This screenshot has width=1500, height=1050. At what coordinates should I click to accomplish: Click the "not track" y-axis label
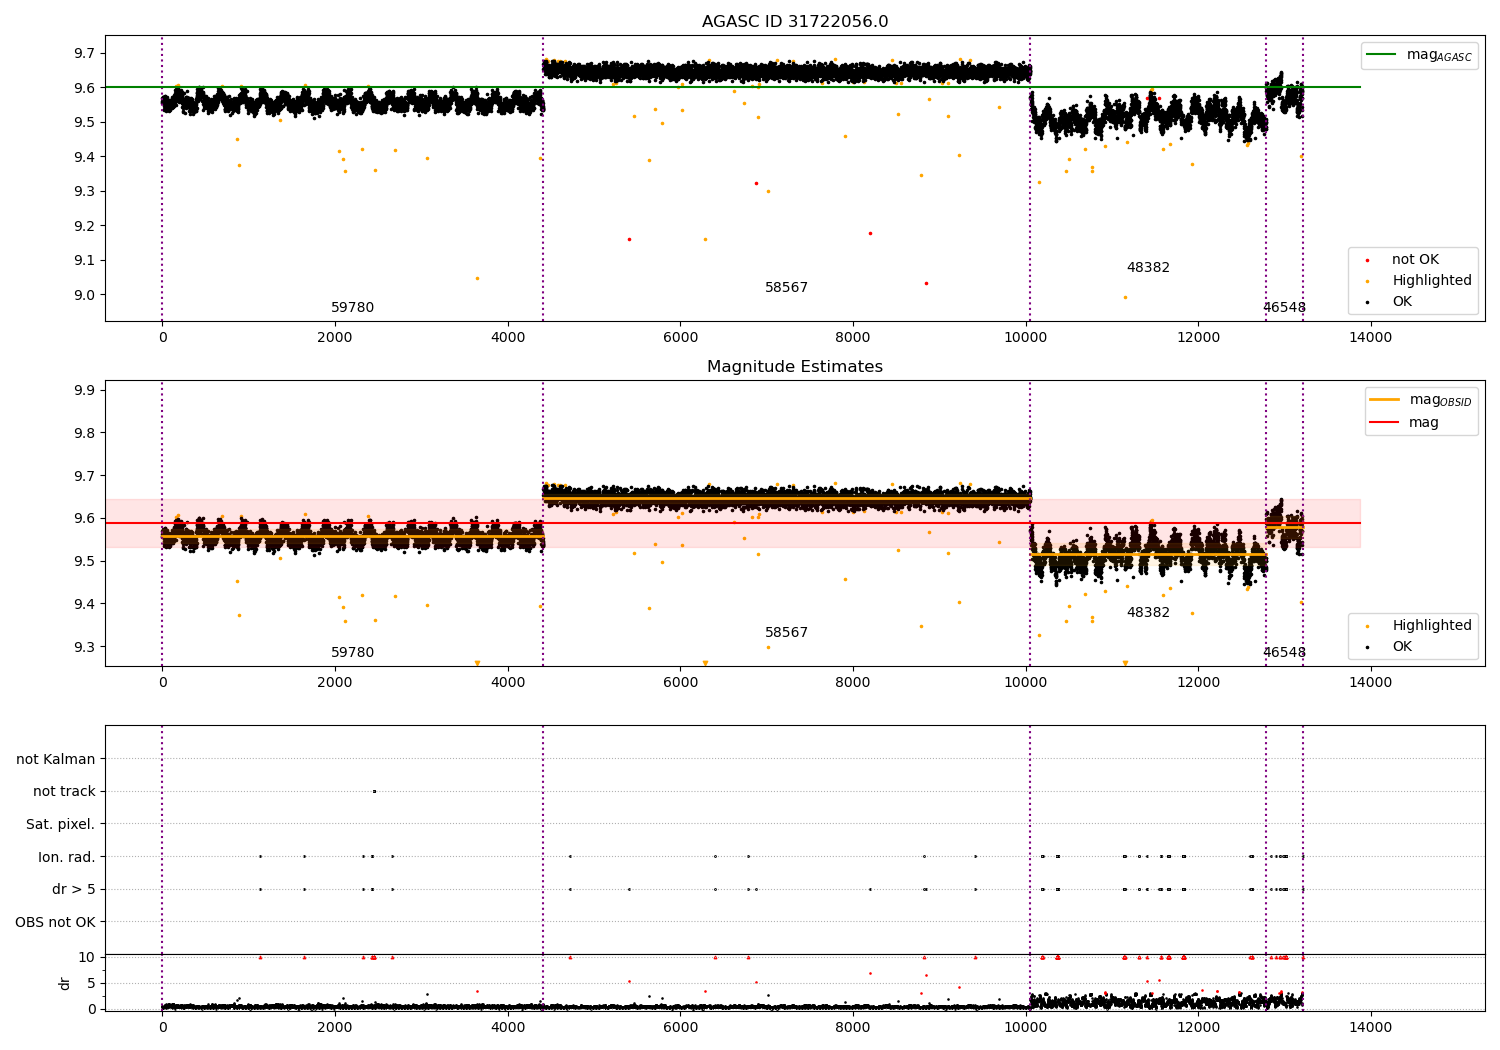pyautogui.click(x=64, y=792)
